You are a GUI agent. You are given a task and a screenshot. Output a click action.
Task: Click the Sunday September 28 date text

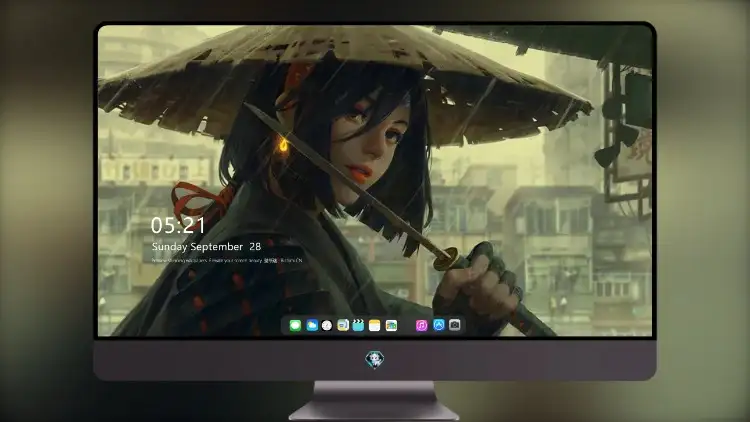click(206, 246)
